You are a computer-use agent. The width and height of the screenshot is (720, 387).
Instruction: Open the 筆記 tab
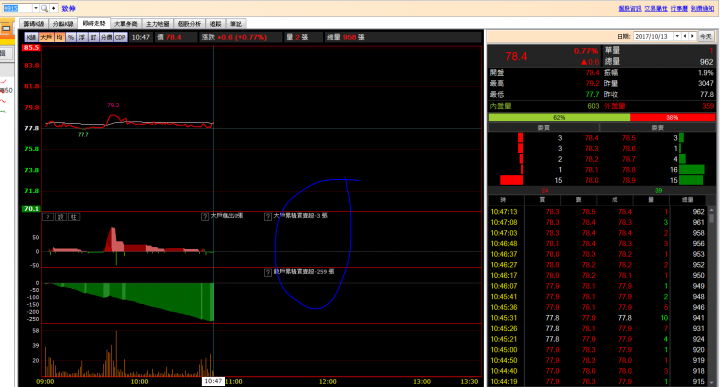pyautogui.click(x=236, y=24)
